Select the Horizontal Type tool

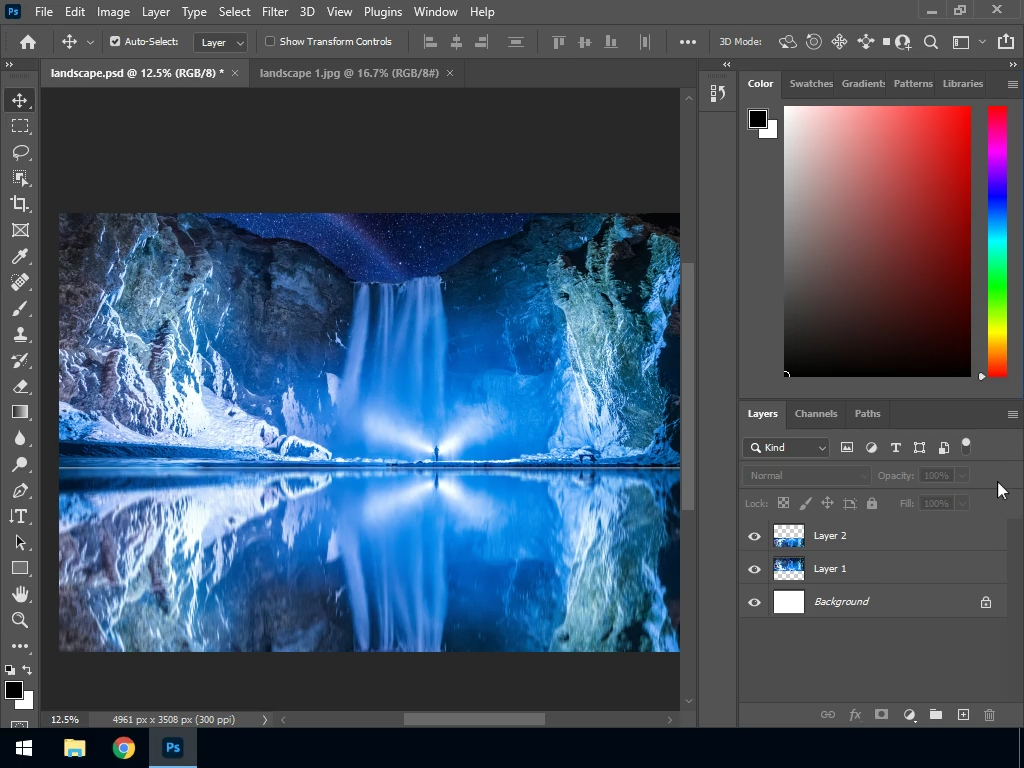pos(20,516)
